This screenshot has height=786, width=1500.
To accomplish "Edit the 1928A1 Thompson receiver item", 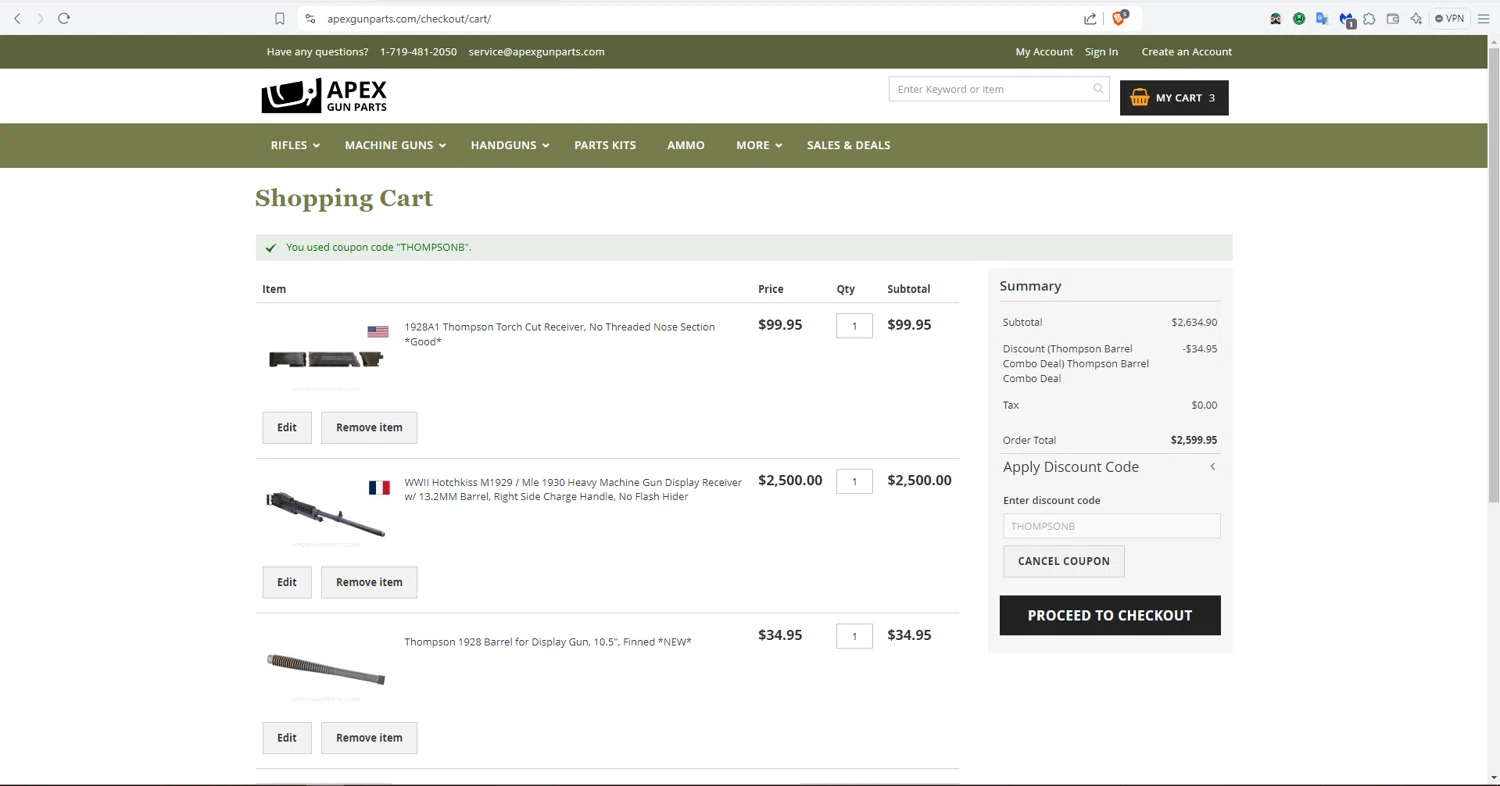I will 287,427.
